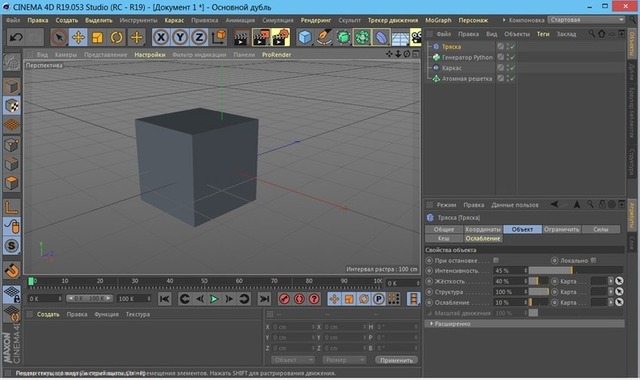
Task: Switch to Polygons mode in the left palette
Action: pos(11,183)
